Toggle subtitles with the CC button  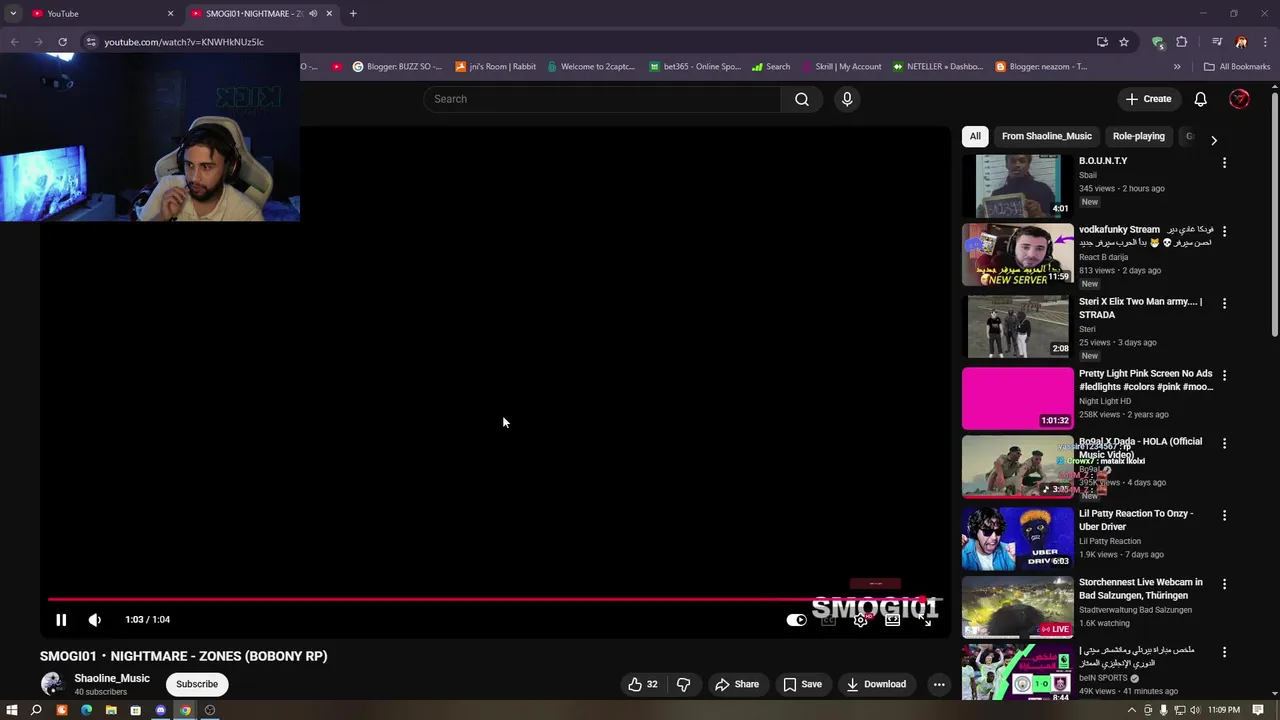pos(828,620)
